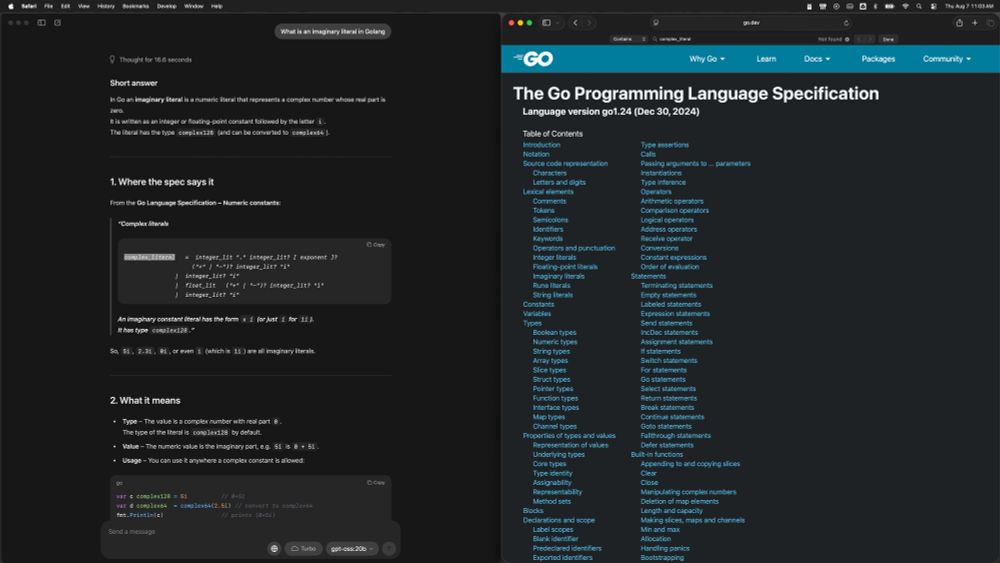Open 'Defer statements' contents link
The width and height of the screenshot is (1000, 563).
click(666, 445)
